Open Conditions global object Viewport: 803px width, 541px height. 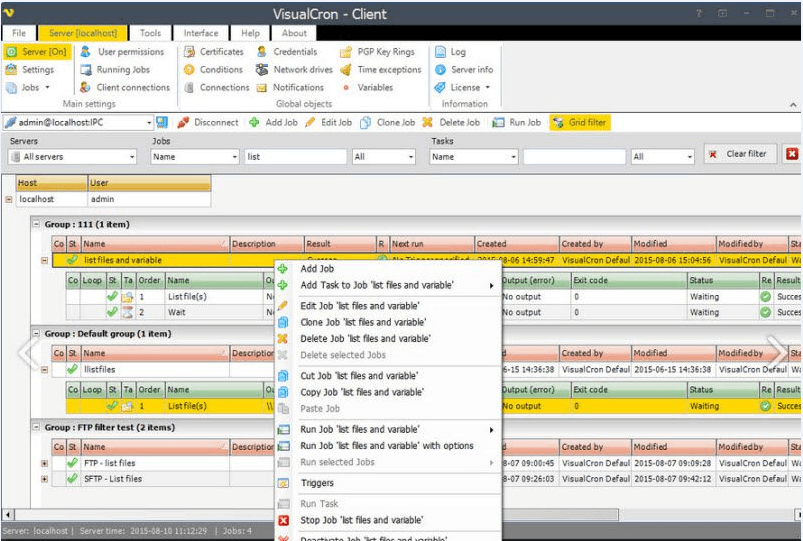(214, 69)
